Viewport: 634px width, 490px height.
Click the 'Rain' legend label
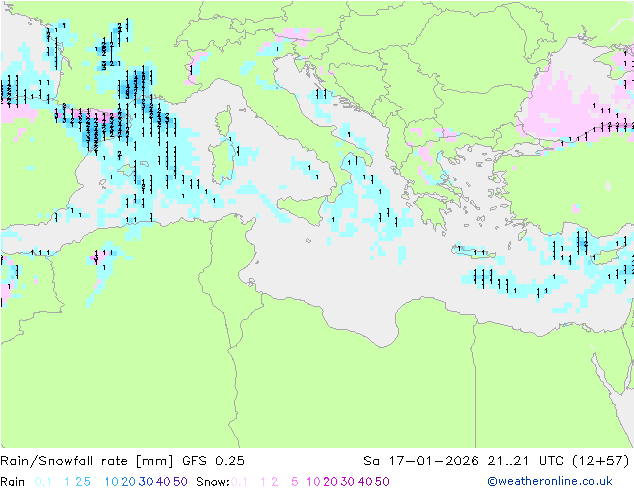coord(13,482)
